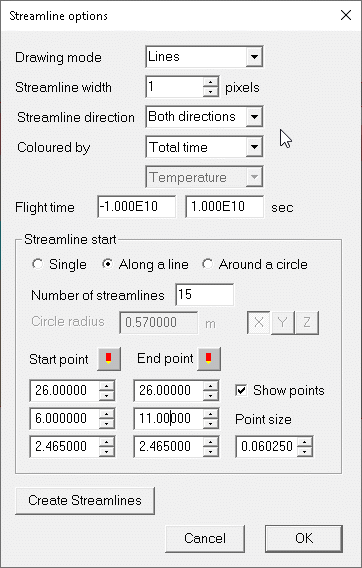Increase the Streamline width spinner value
Image resolution: width=362 pixels, height=568 pixels.
[x=210, y=82]
